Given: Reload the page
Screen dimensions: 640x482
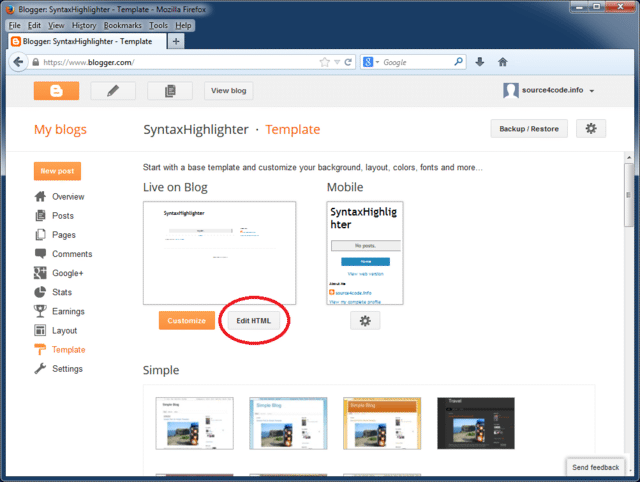Looking at the screenshot, I should (348, 62).
